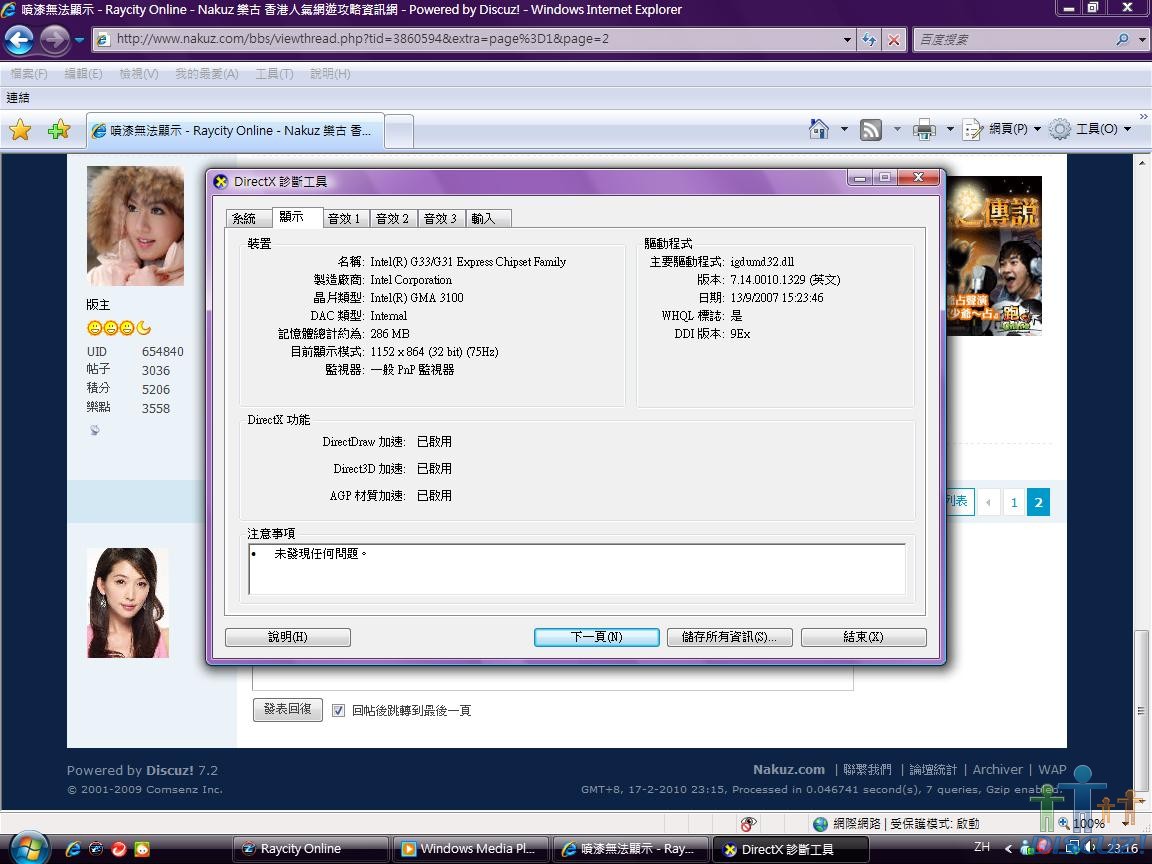Switch to the 音效 2 tab
Screen dimensions: 1152x864
[392, 218]
